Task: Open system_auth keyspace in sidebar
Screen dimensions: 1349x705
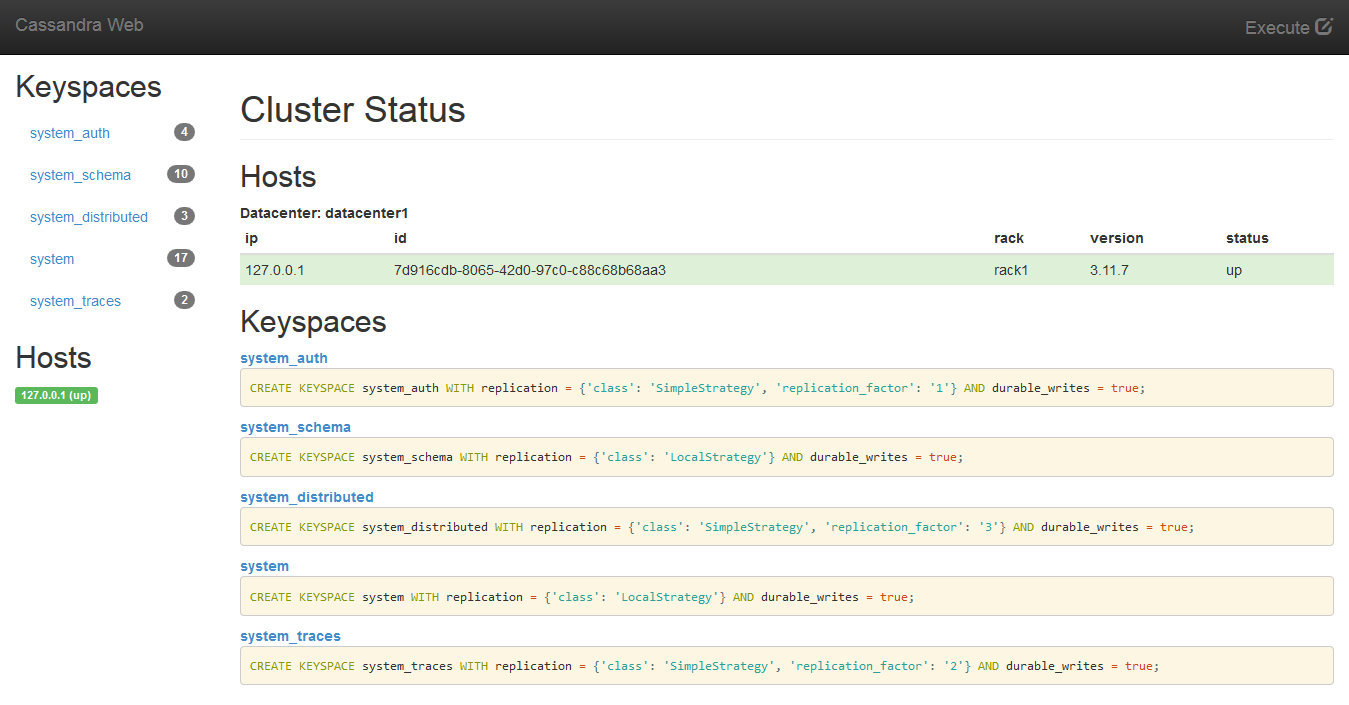Action: pos(70,133)
